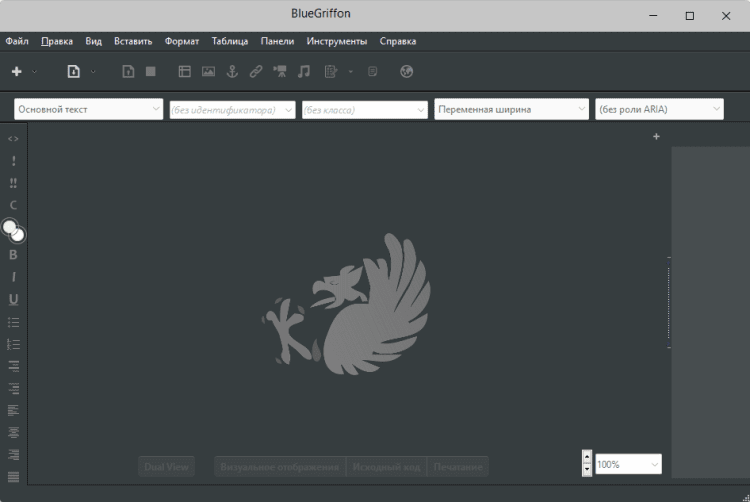This screenshot has height=502, width=750.
Task: Click the Stop loading square icon
Action: coord(151,72)
